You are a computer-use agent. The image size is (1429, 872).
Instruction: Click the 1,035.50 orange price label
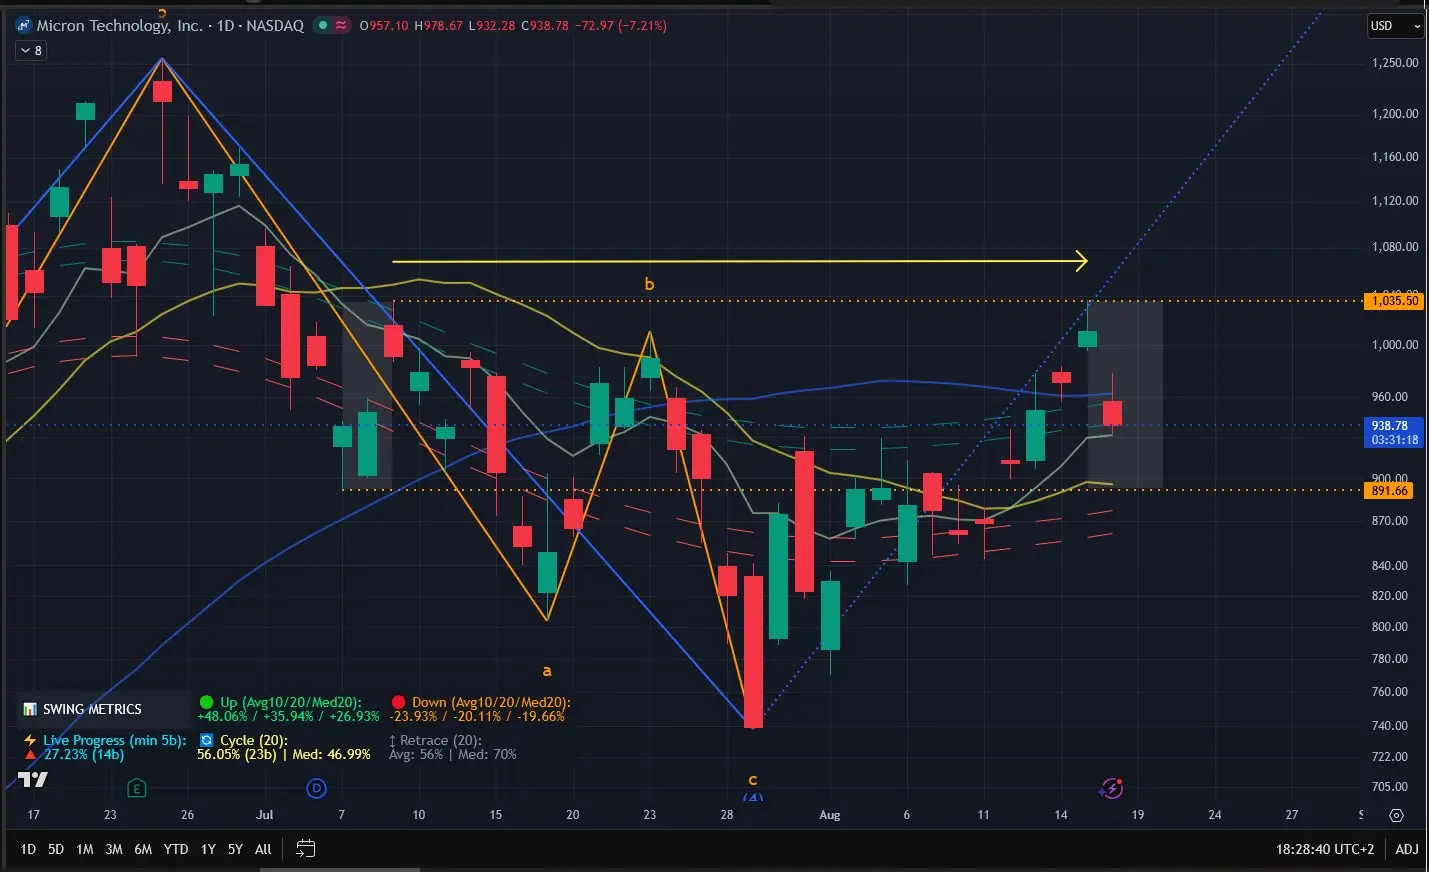point(1394,300)
